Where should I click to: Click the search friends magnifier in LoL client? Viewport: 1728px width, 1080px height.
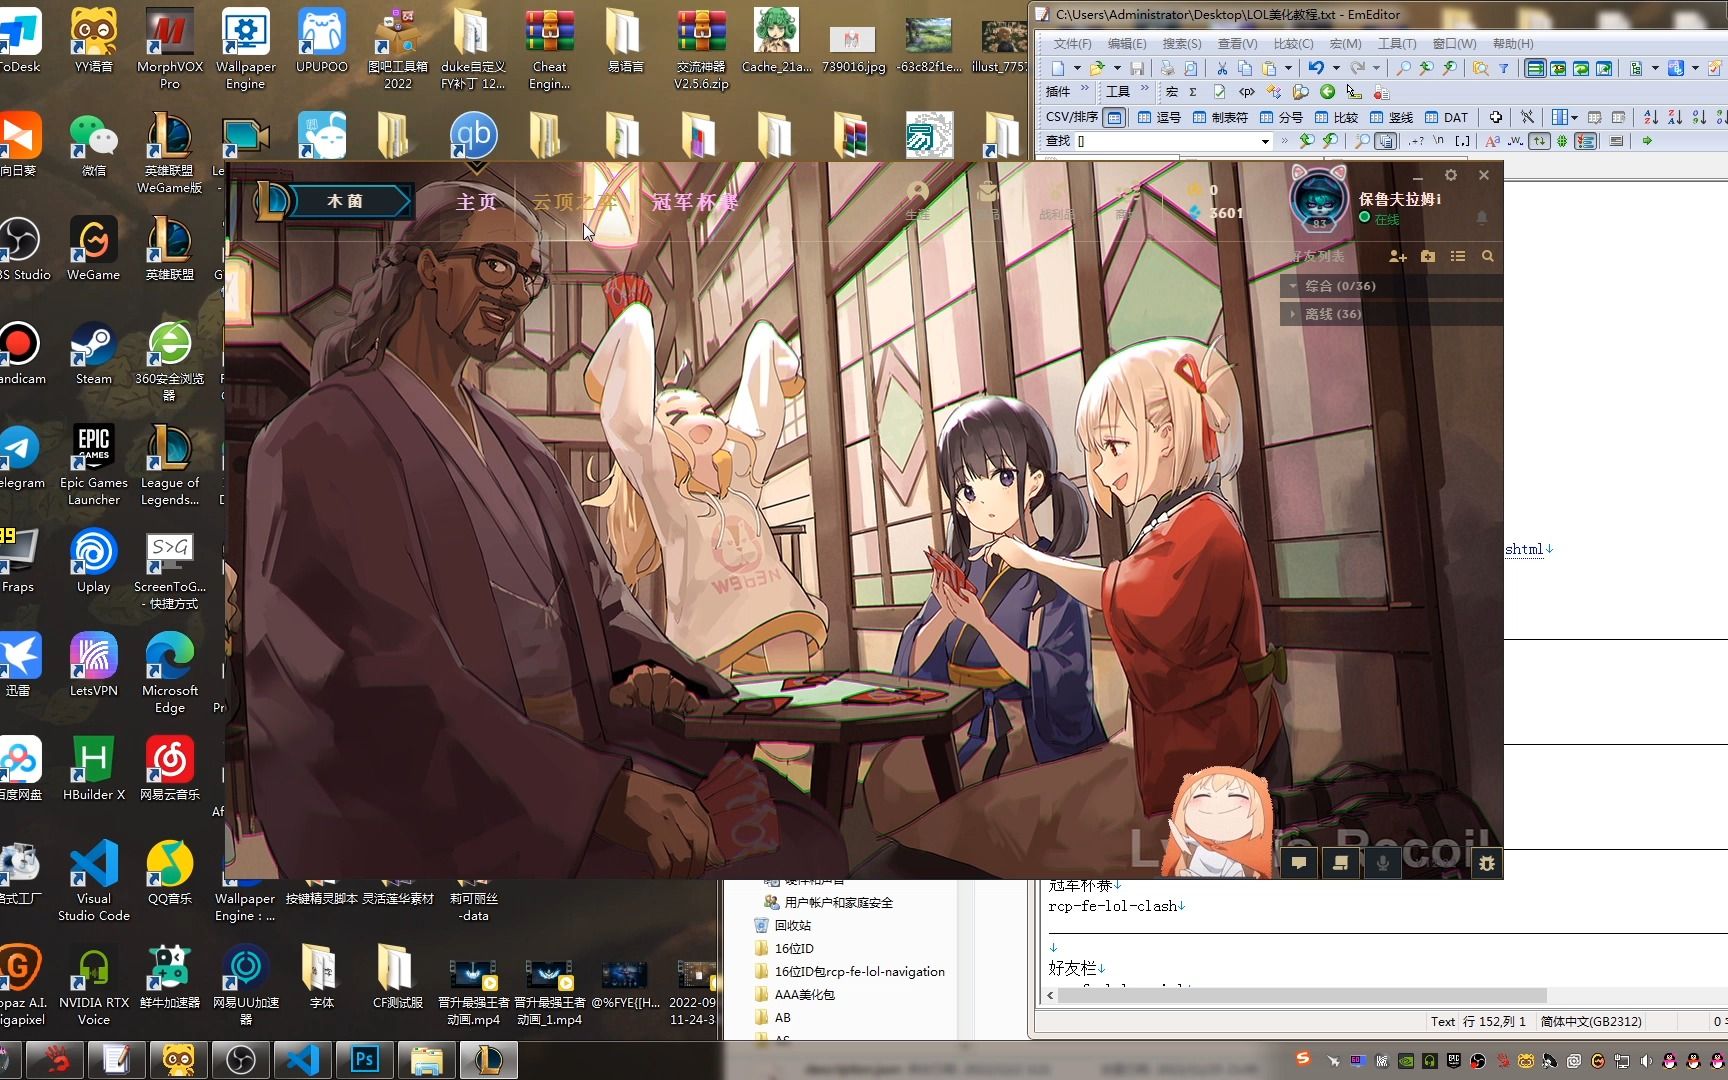(x=1488, y=257)
